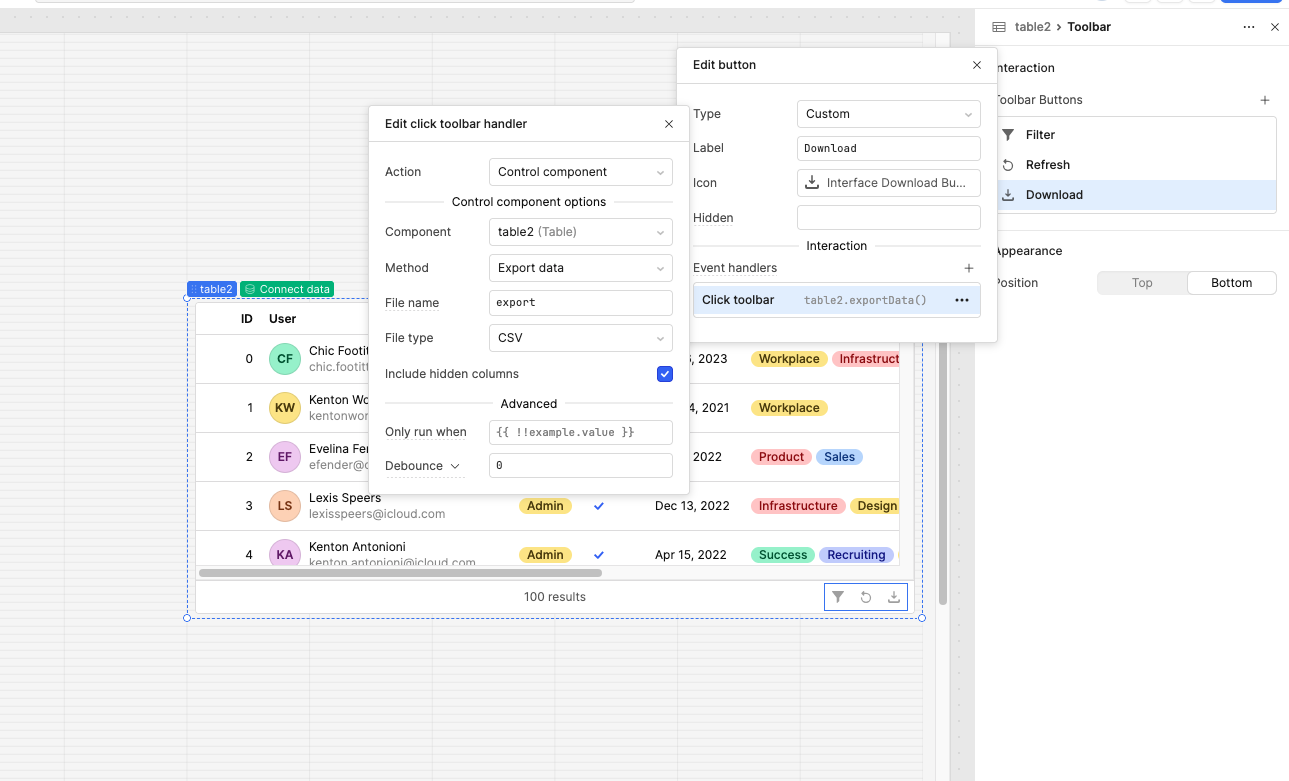The image size is (1289, 781).
Task: Open the Toolbar panel's more options menu
Action: (1248, 27)
